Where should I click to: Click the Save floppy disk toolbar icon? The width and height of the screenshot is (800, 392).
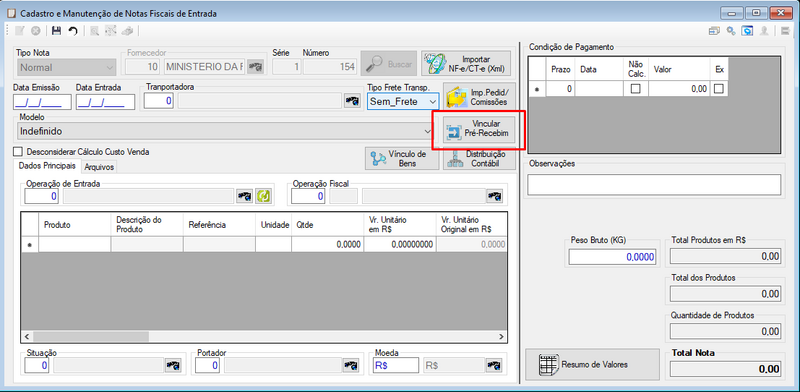pyautogui.click(x=57, y=31)
